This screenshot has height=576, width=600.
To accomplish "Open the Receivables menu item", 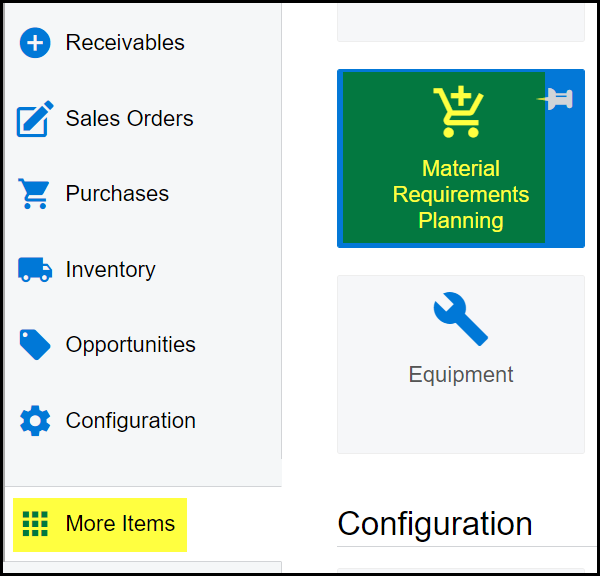I will coord(125,43).
